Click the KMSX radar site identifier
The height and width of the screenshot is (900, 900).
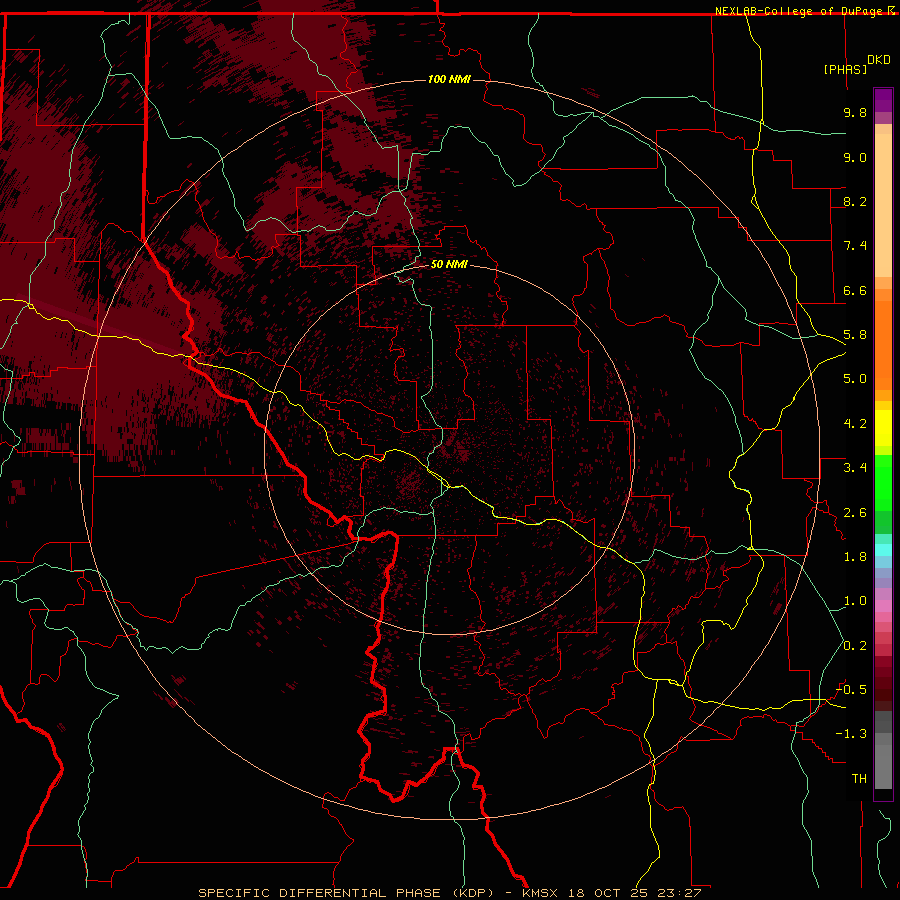(540, 893)
